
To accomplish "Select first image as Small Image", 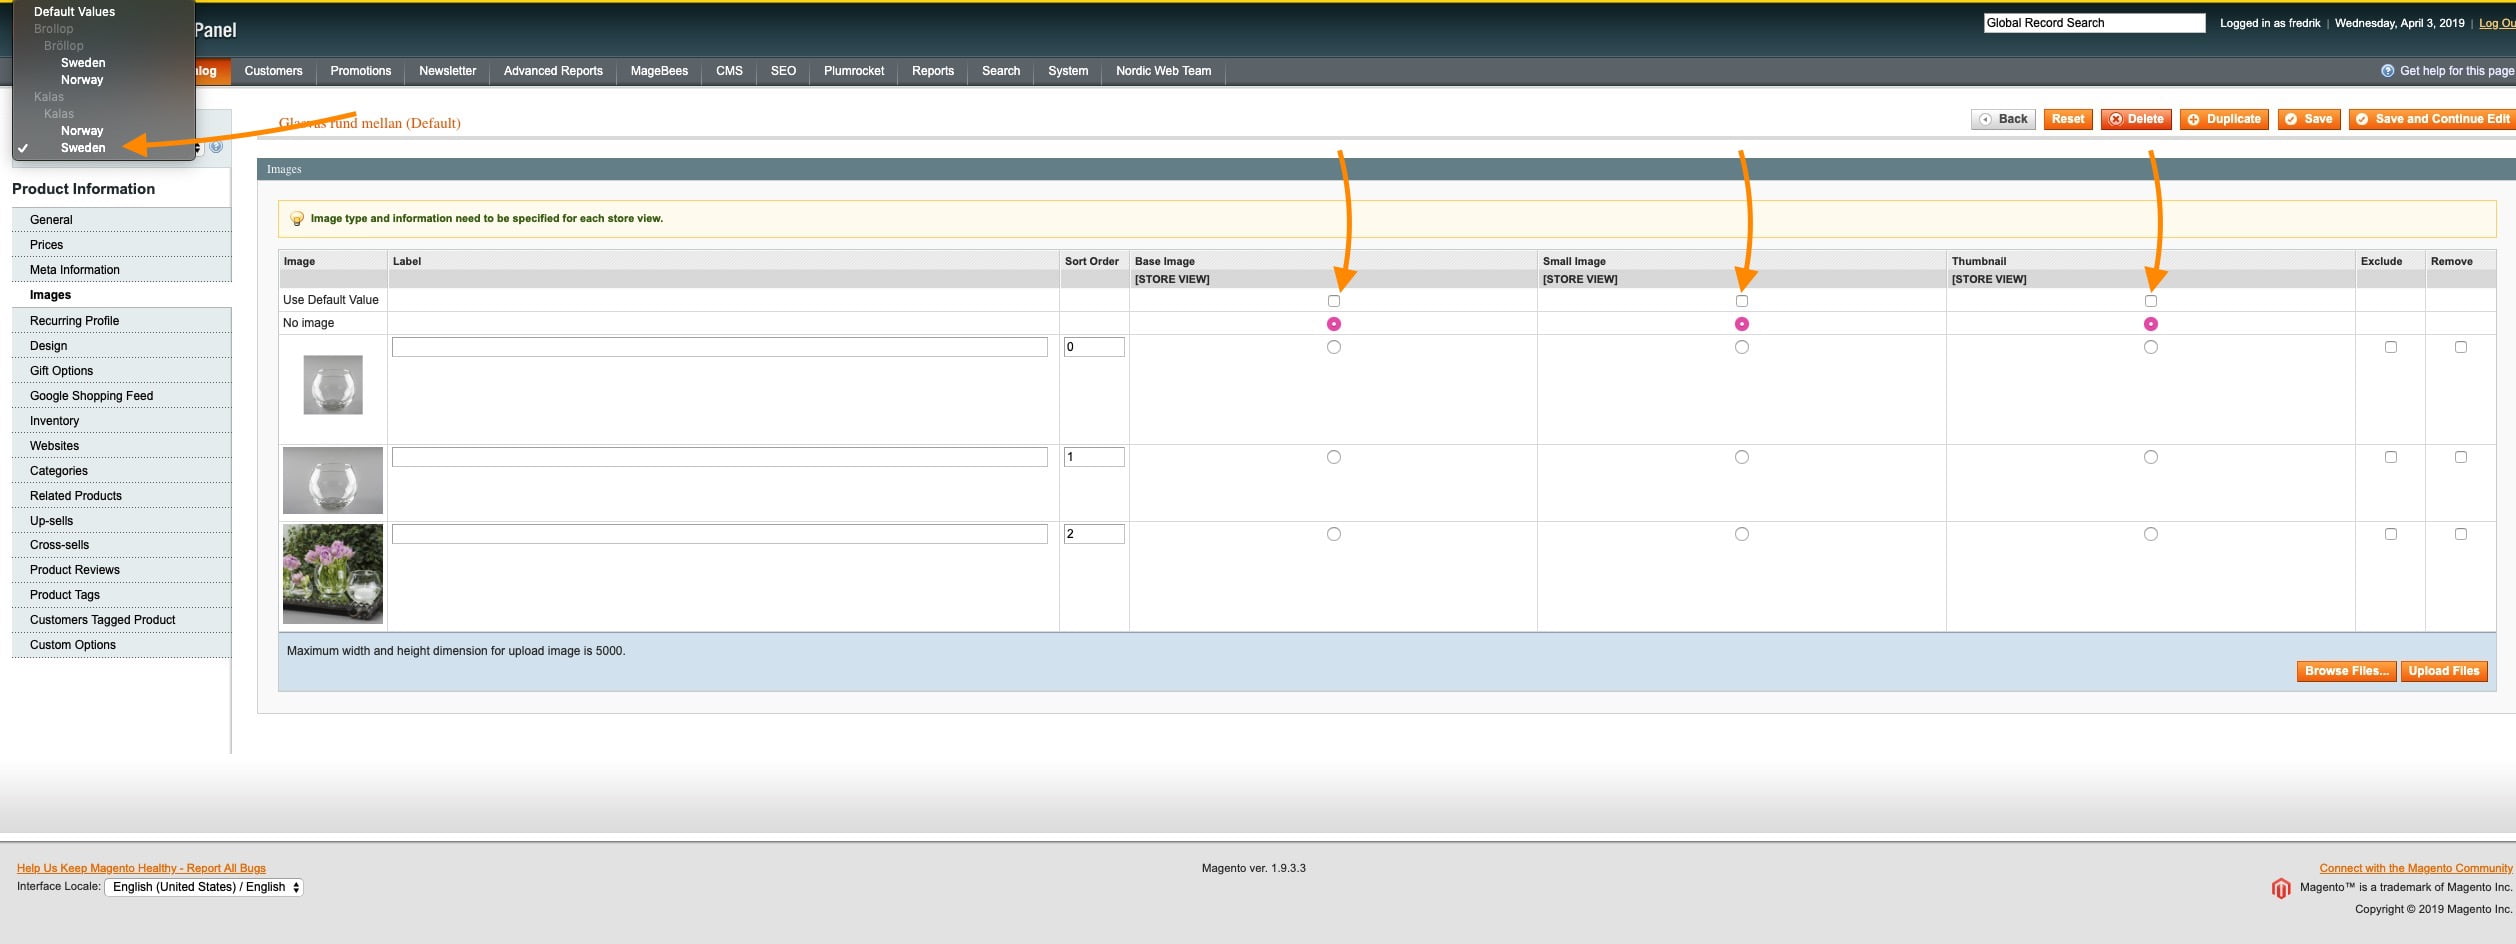I will point(1741,347).
